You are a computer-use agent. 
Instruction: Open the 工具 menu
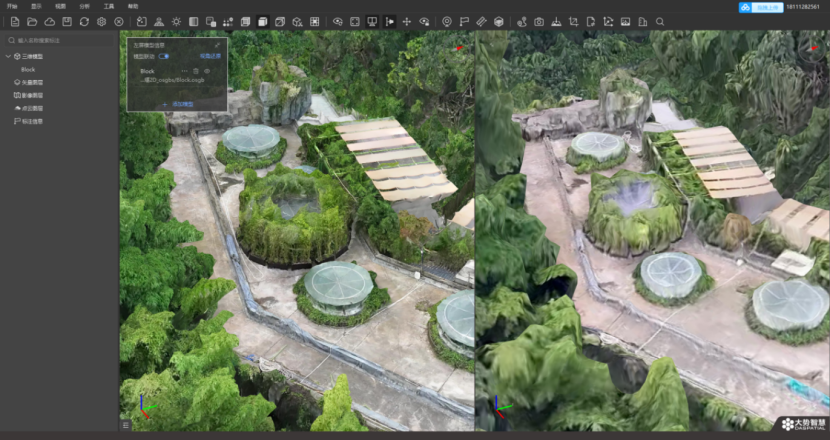109,6
